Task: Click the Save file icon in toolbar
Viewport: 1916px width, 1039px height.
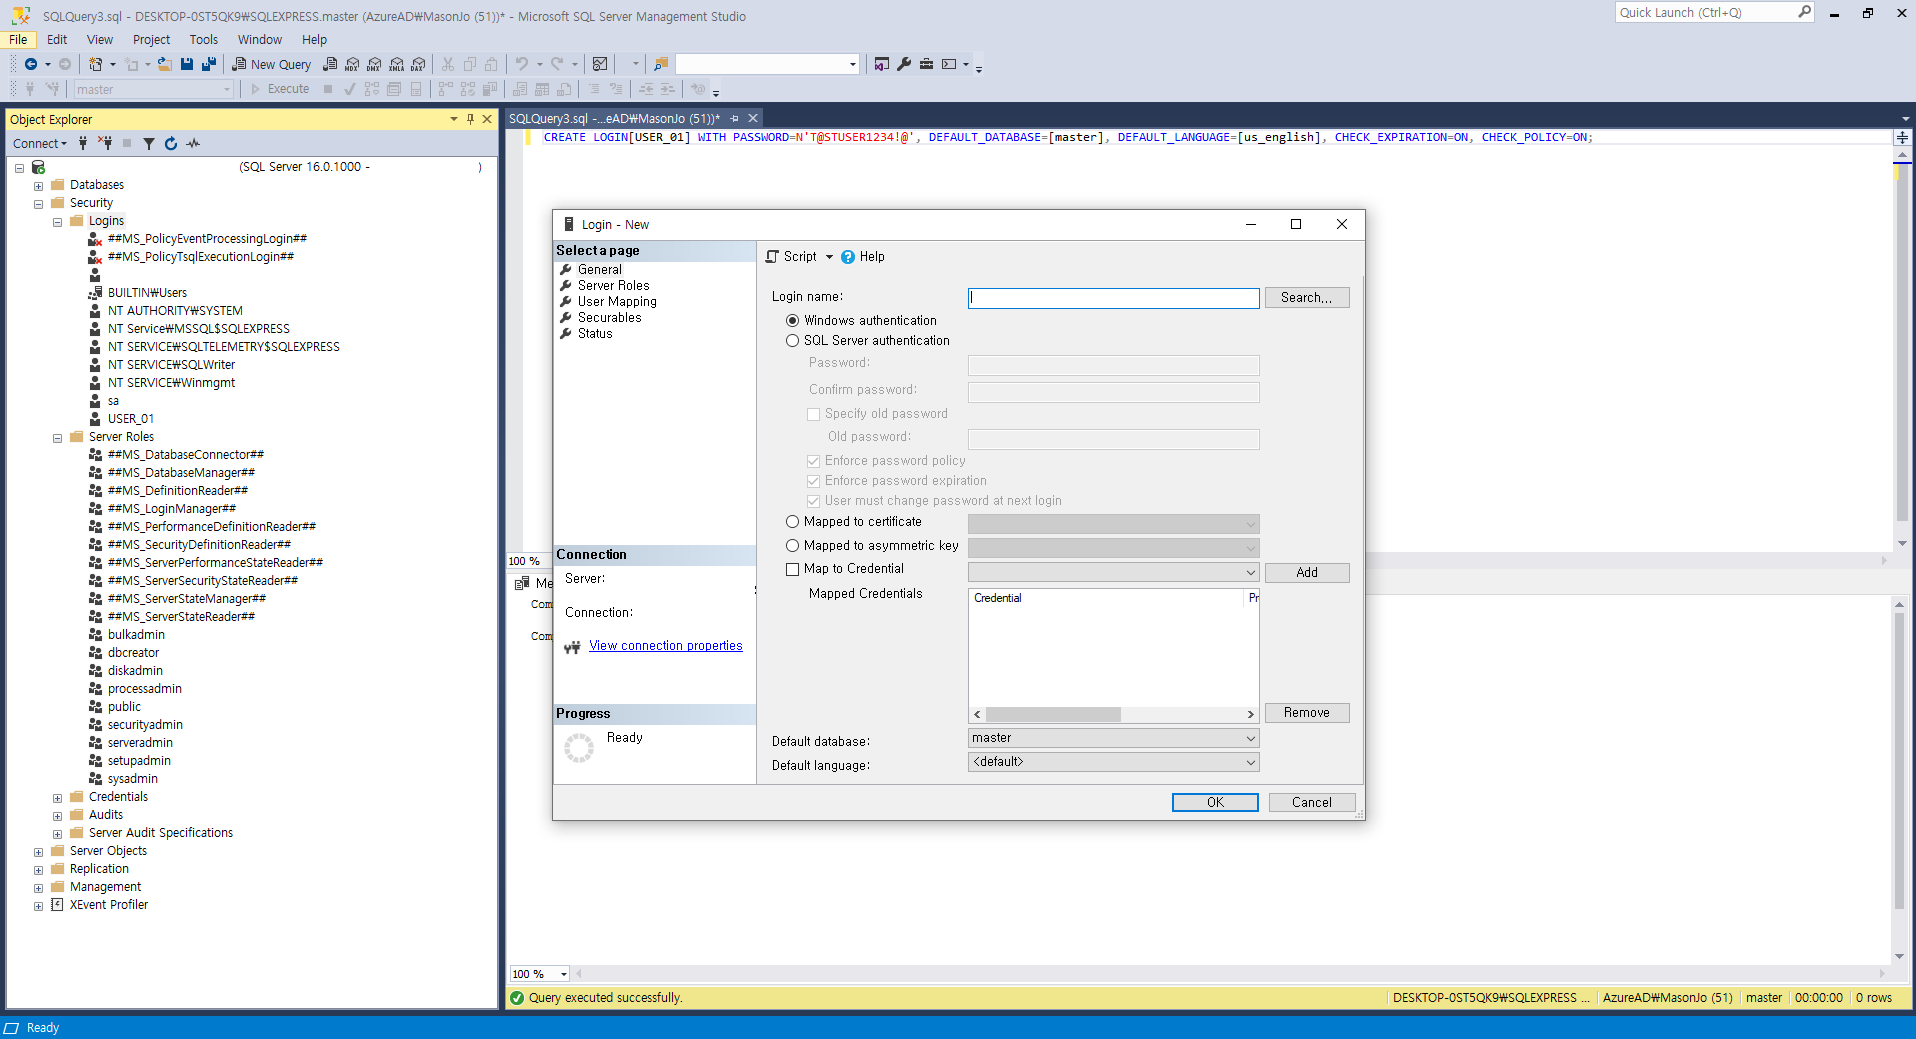Action: point(187,64)
